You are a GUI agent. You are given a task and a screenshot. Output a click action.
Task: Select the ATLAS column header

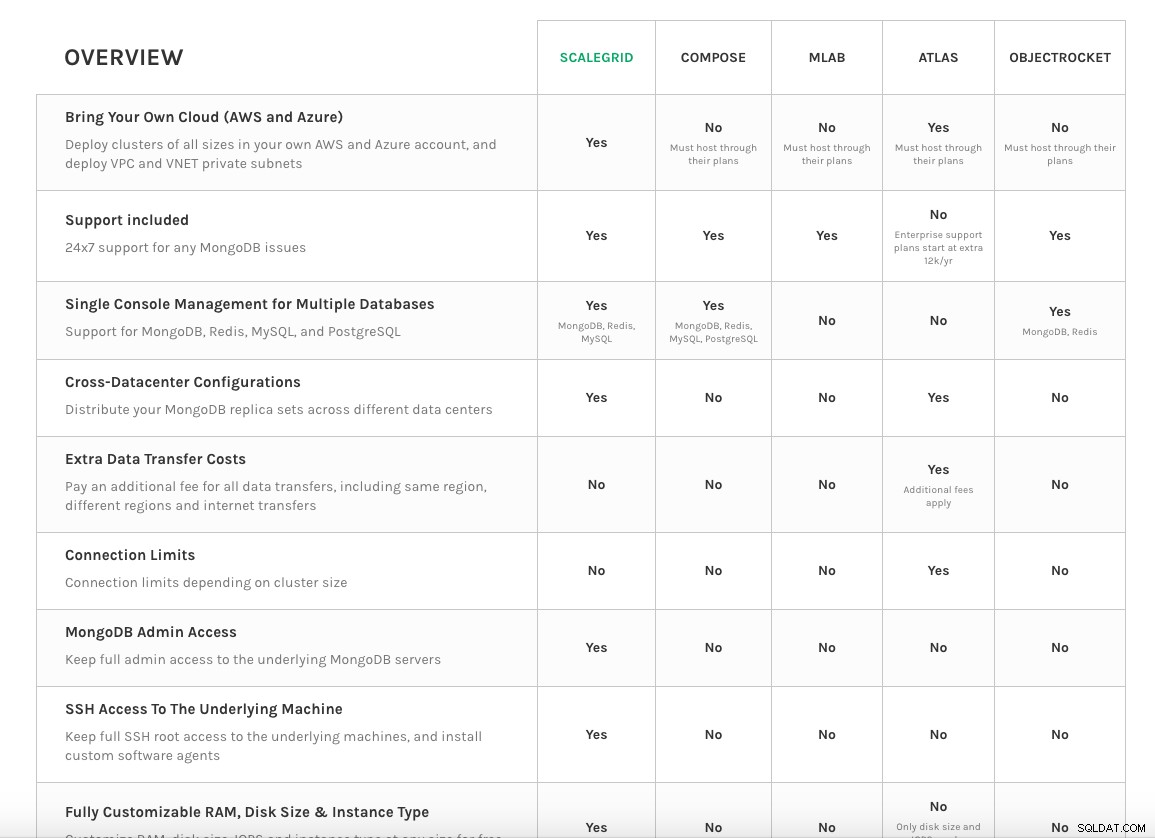(x=938, y=57)
